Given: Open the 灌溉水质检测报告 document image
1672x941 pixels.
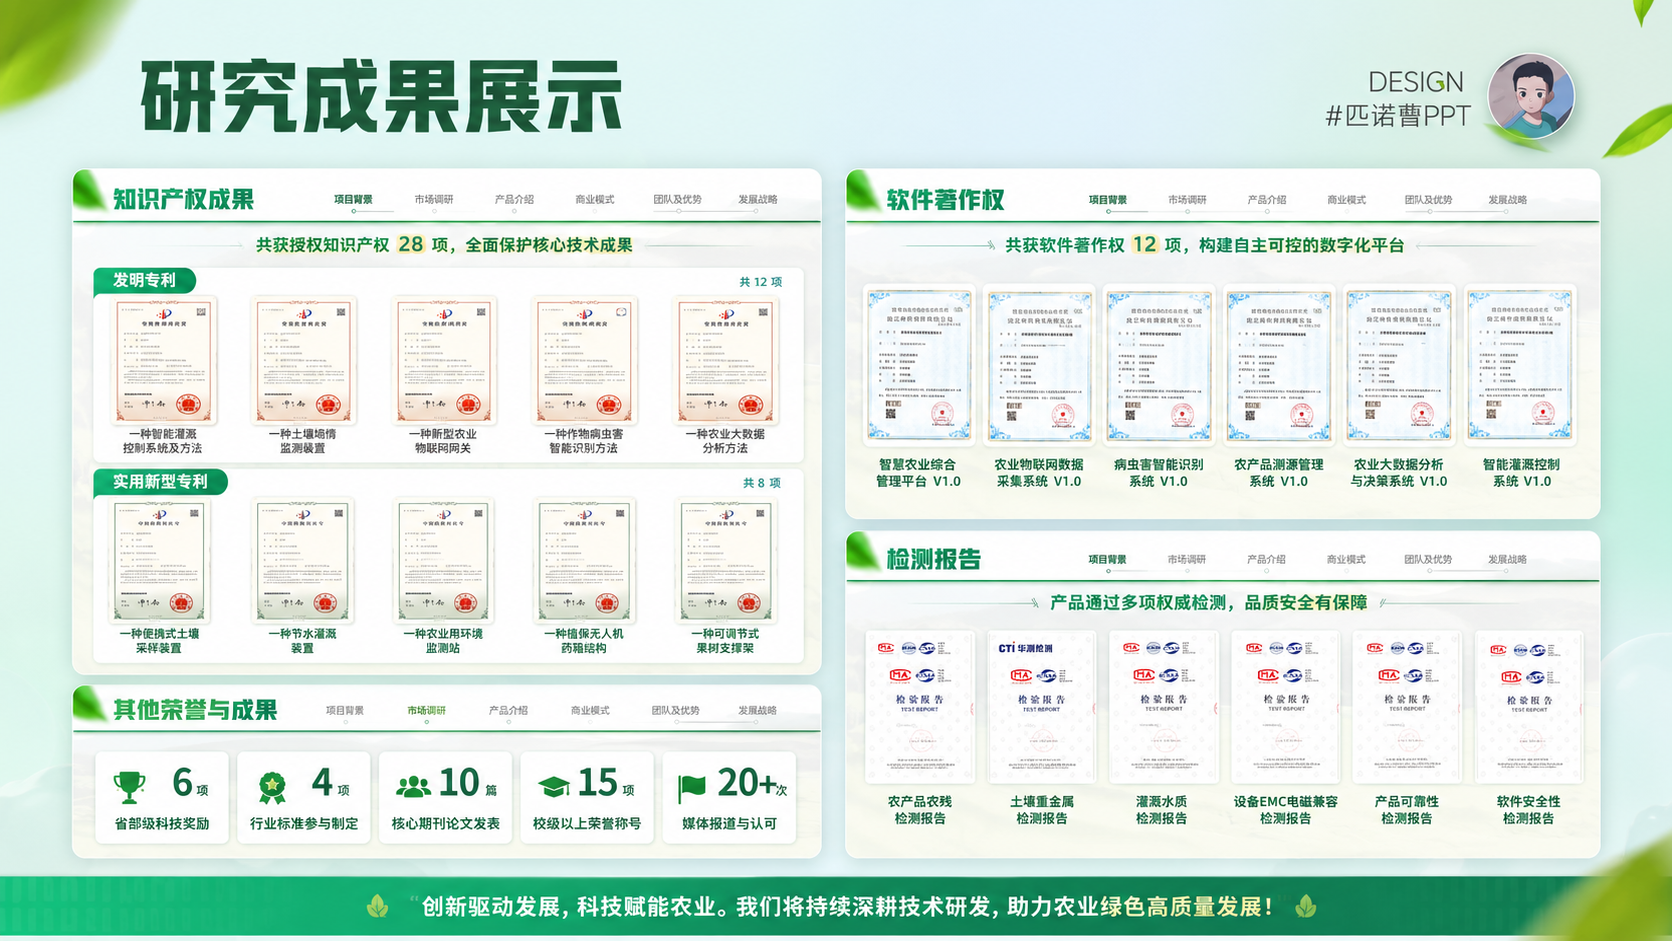Looking at the screenshot, I should point(1163,706).
